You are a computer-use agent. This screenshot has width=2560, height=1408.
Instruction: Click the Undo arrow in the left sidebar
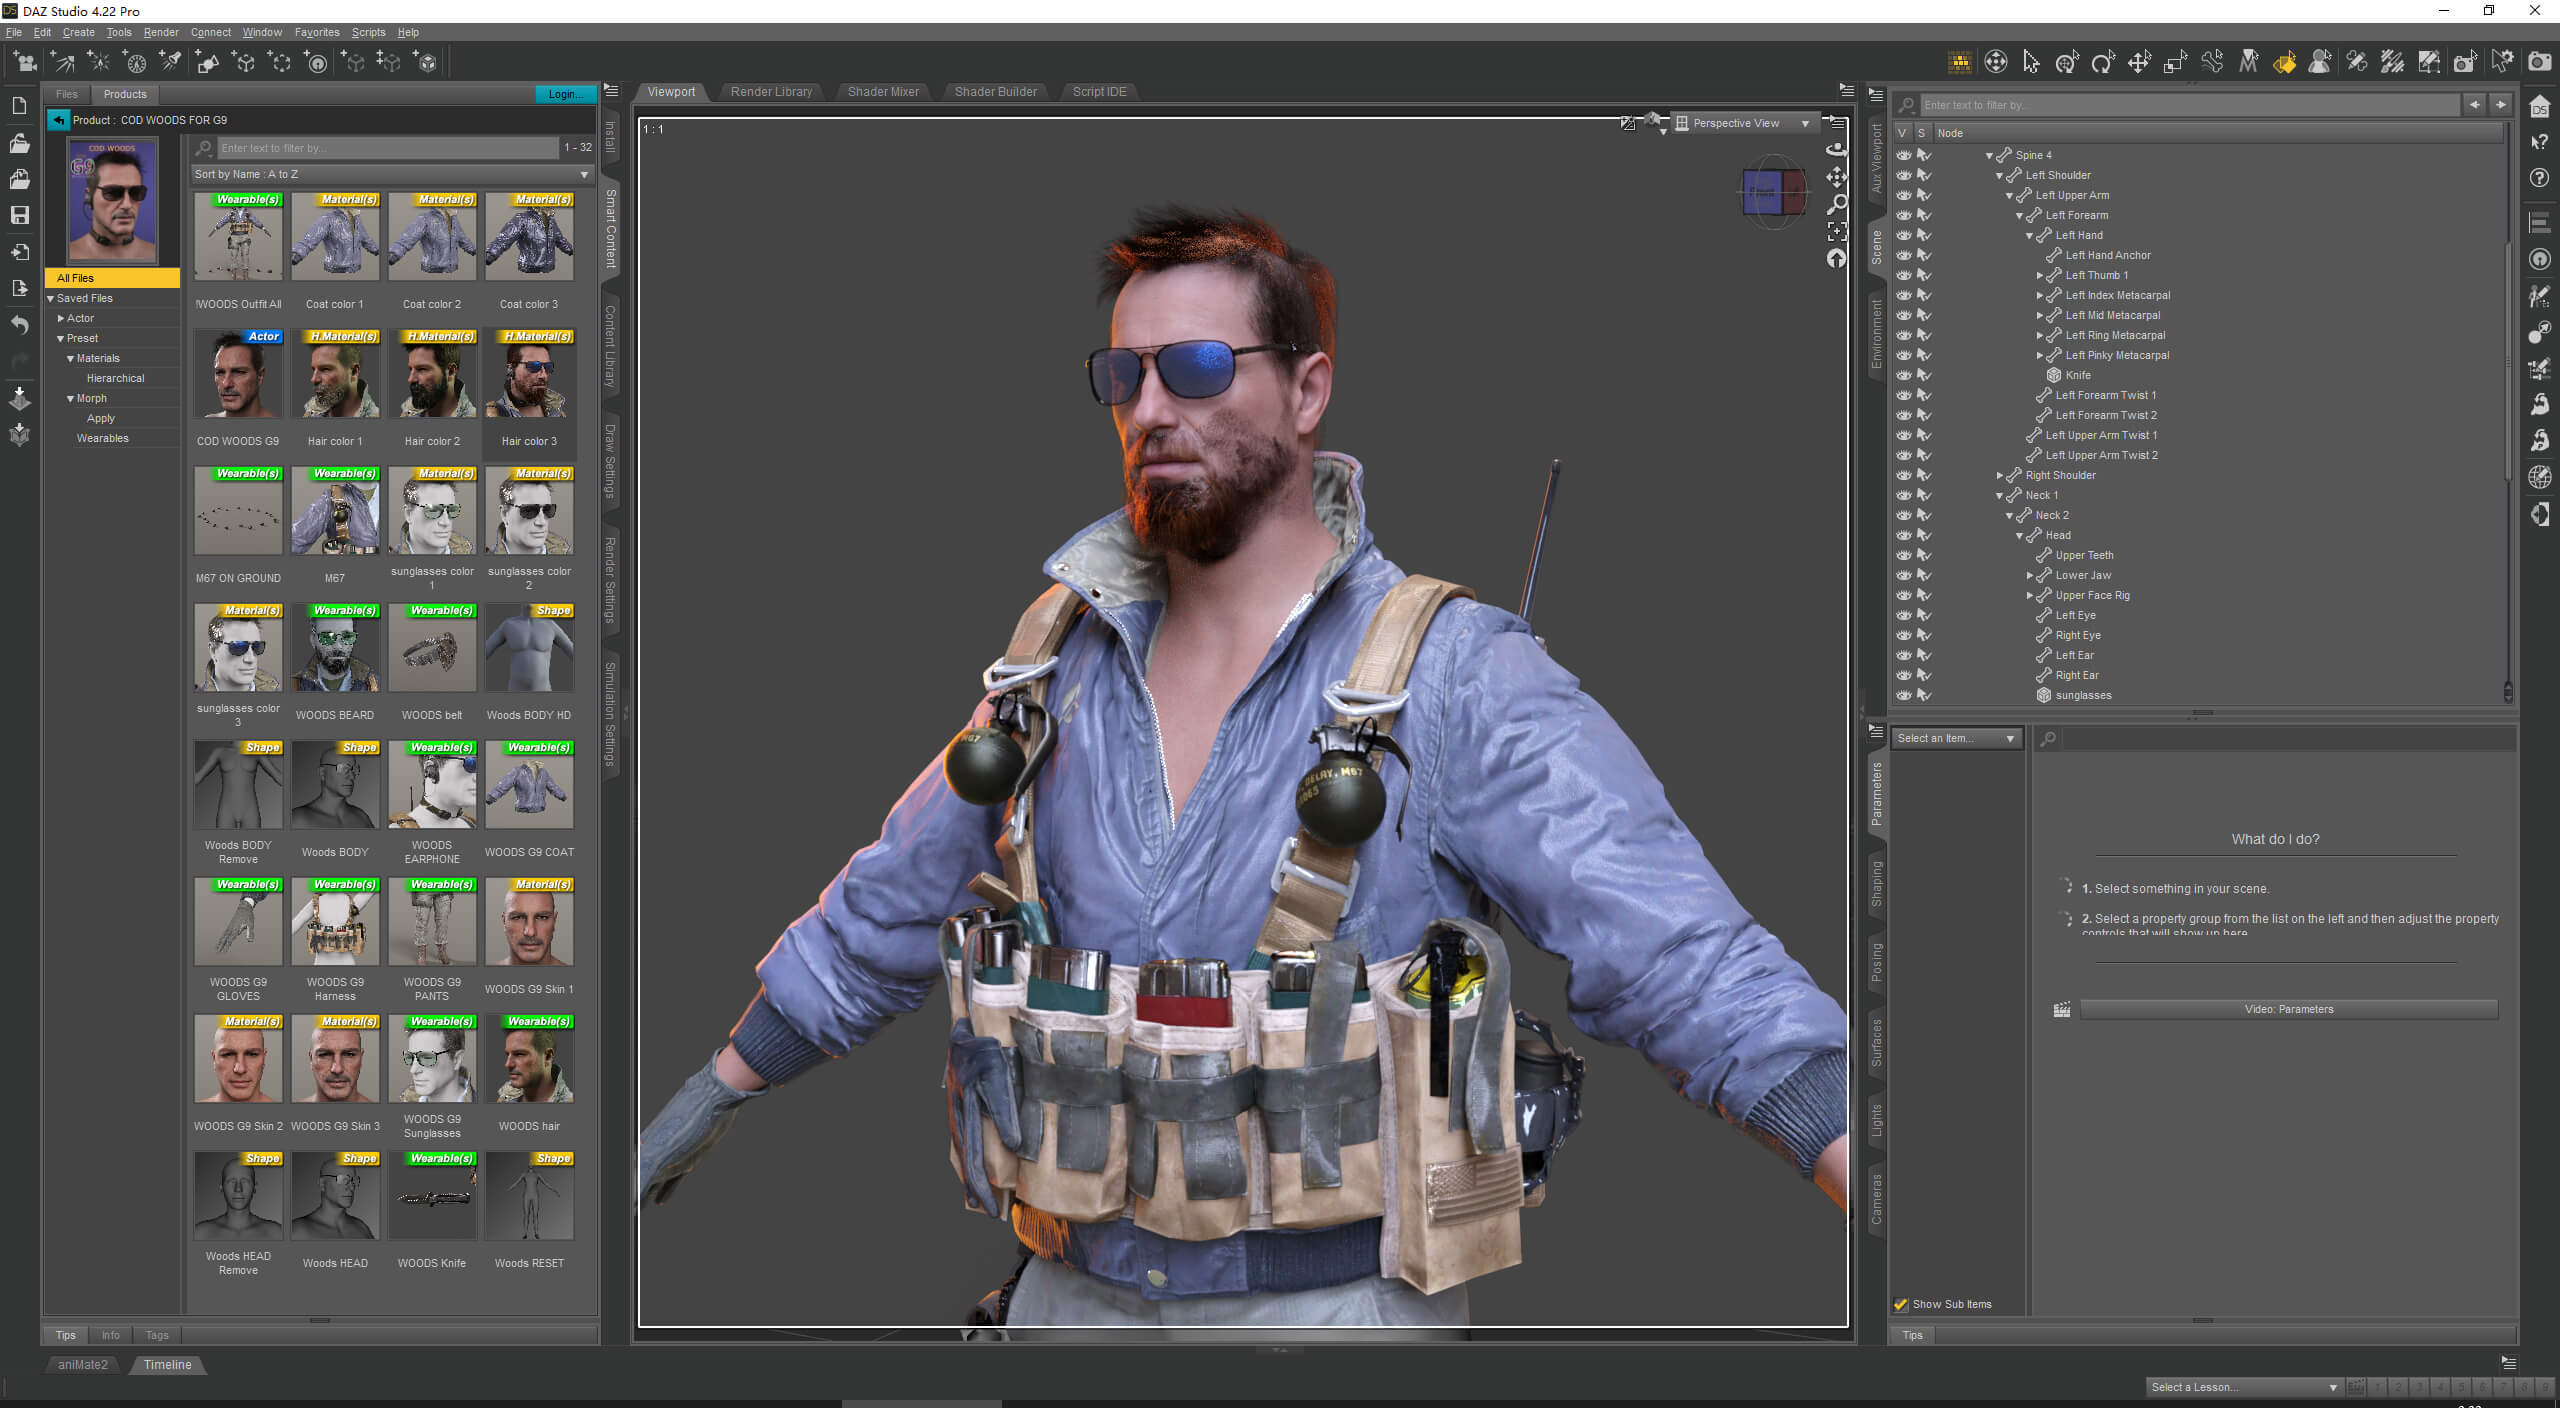coord(19,324)
